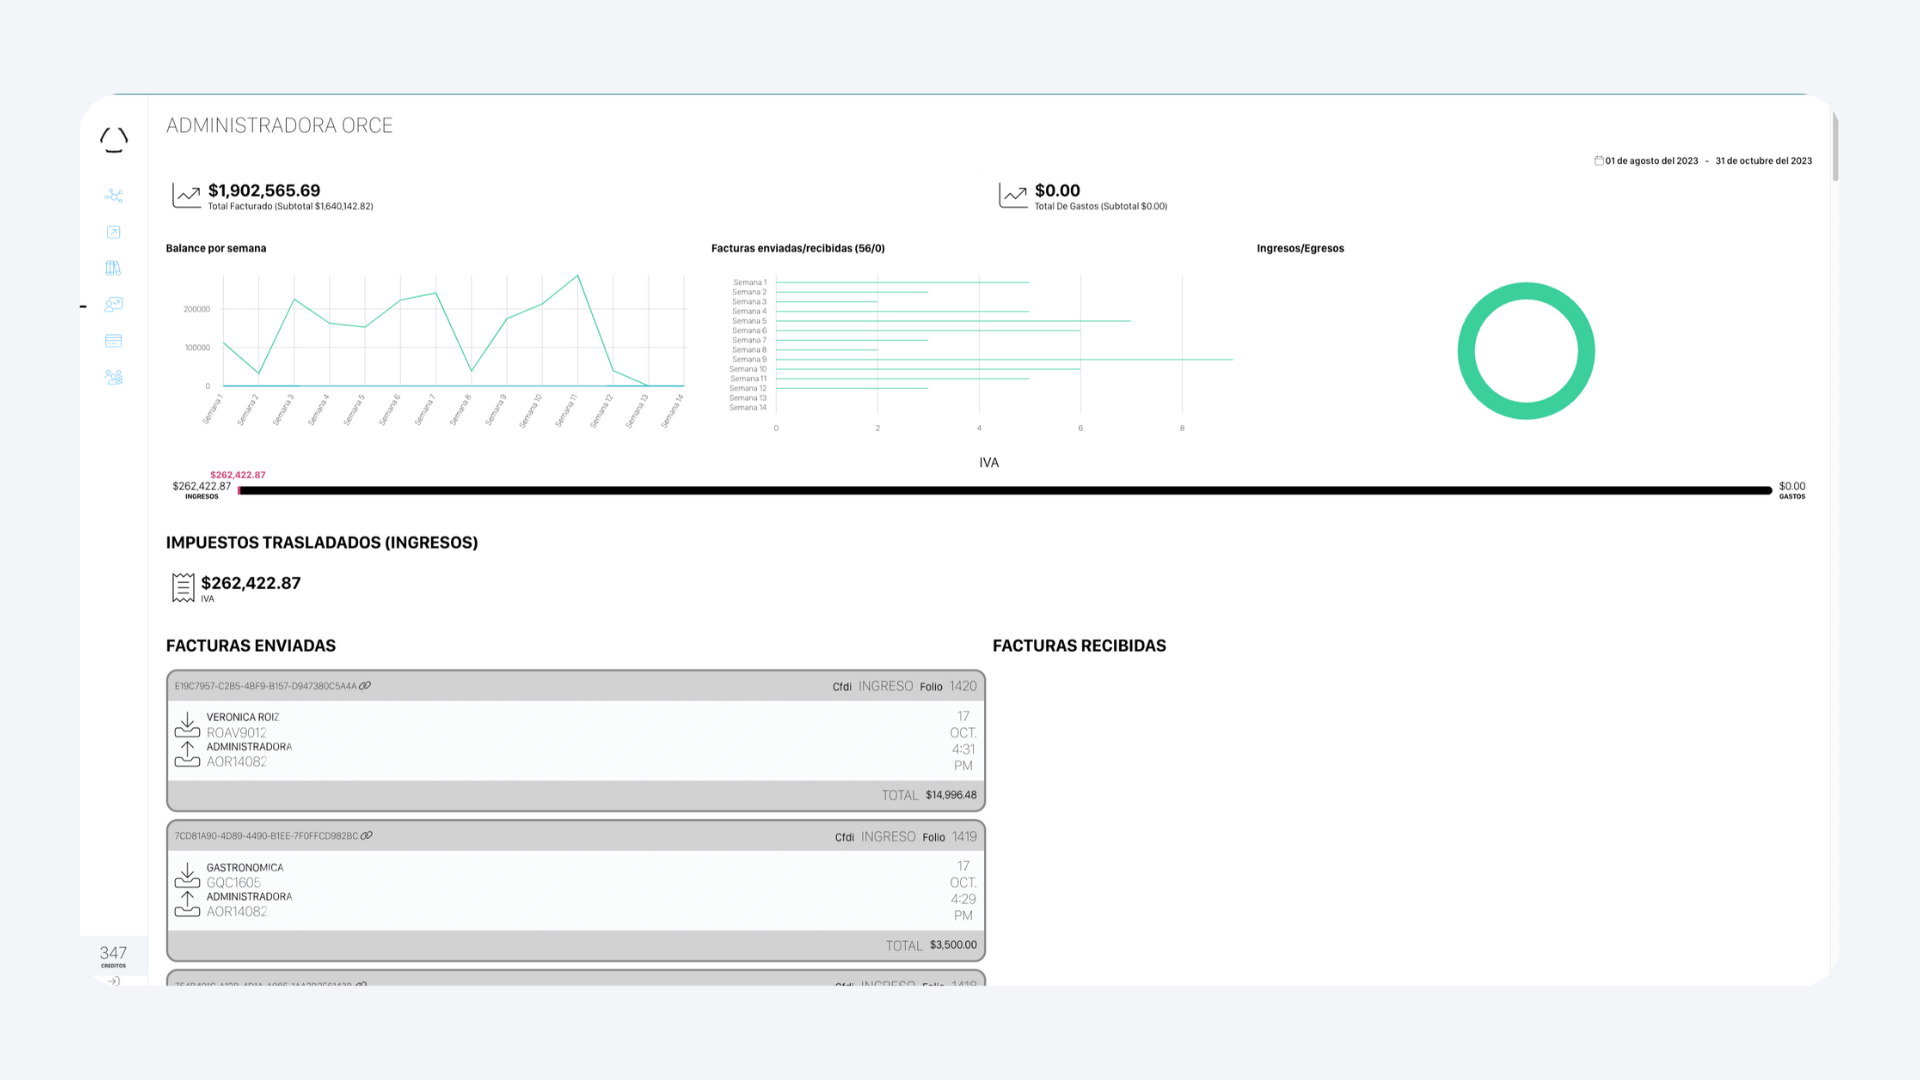Viewport: 1920px width, 1080px height.
Task: Click the app logo at sidebar top
Action: [x=114, y=140]
